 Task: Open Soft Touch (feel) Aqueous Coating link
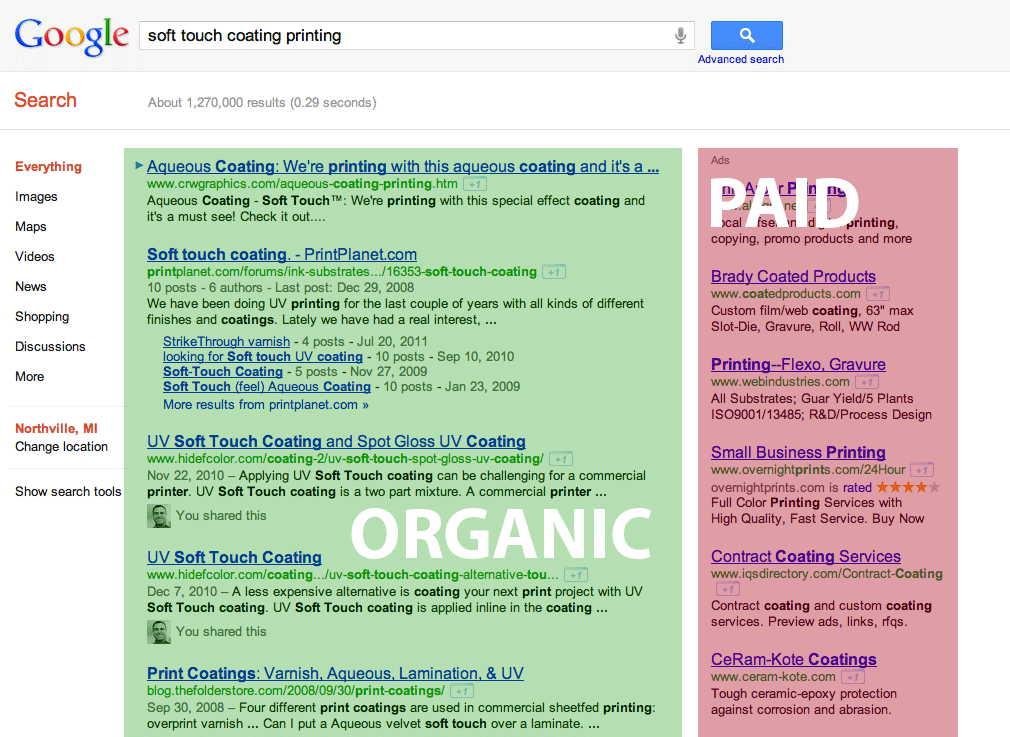click(x=267, y=387)
